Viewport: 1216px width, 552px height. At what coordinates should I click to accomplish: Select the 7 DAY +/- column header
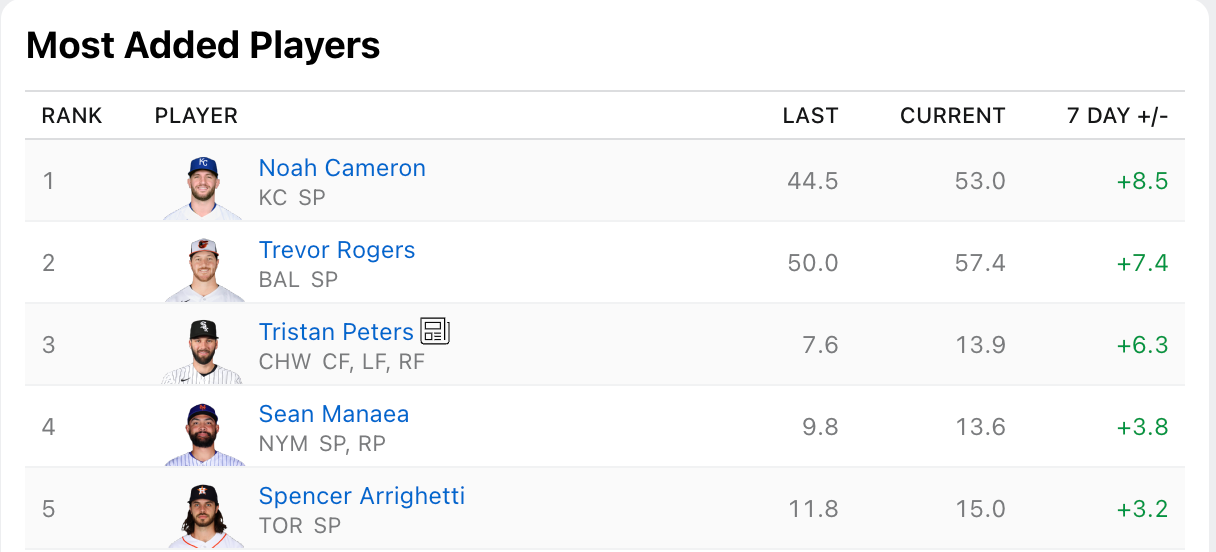pyautogui.click(x=1118, y=116)
